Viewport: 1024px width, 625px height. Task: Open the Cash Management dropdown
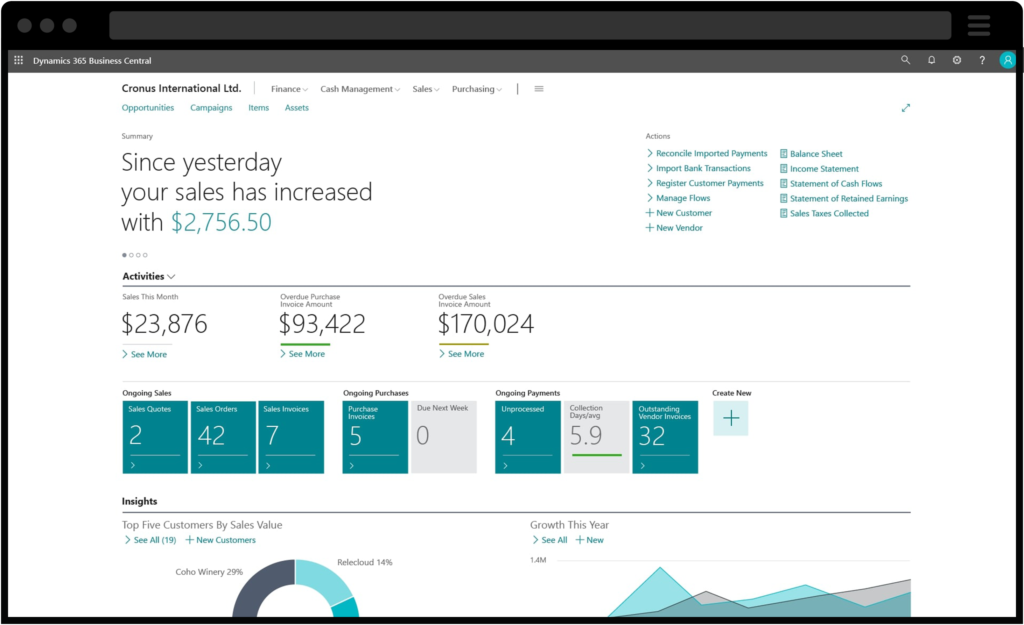(x=360, y=88)
